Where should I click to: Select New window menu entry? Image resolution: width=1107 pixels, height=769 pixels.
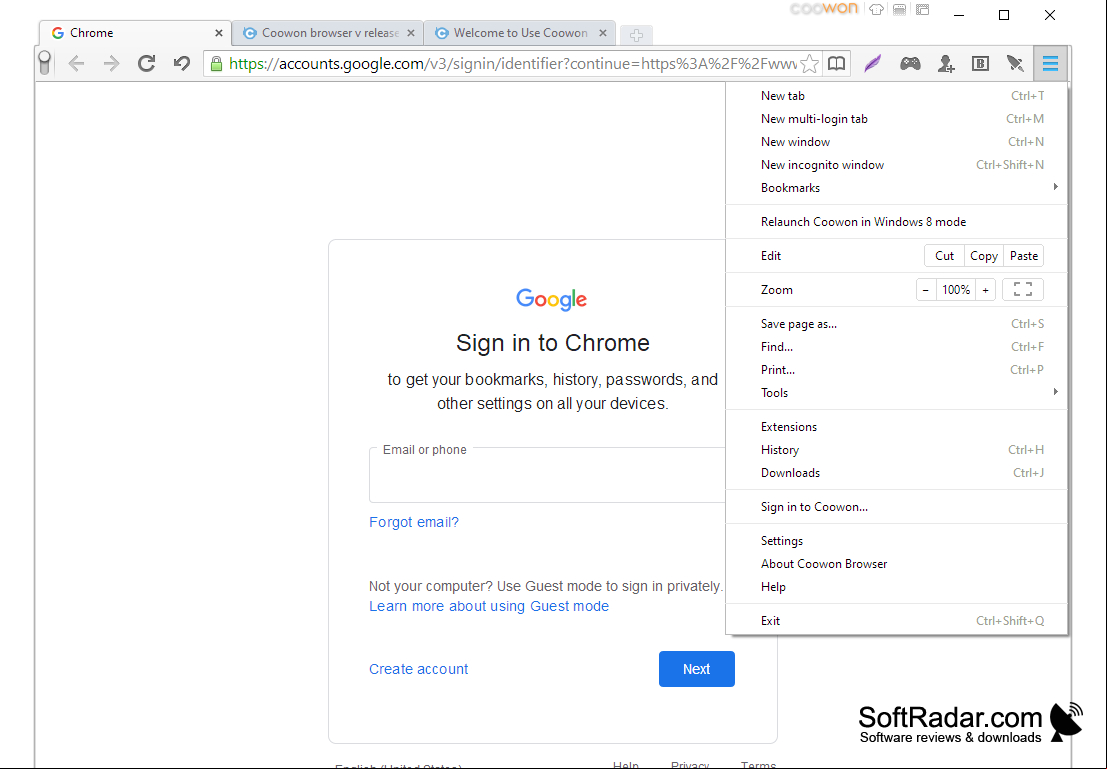pos(897,142)
